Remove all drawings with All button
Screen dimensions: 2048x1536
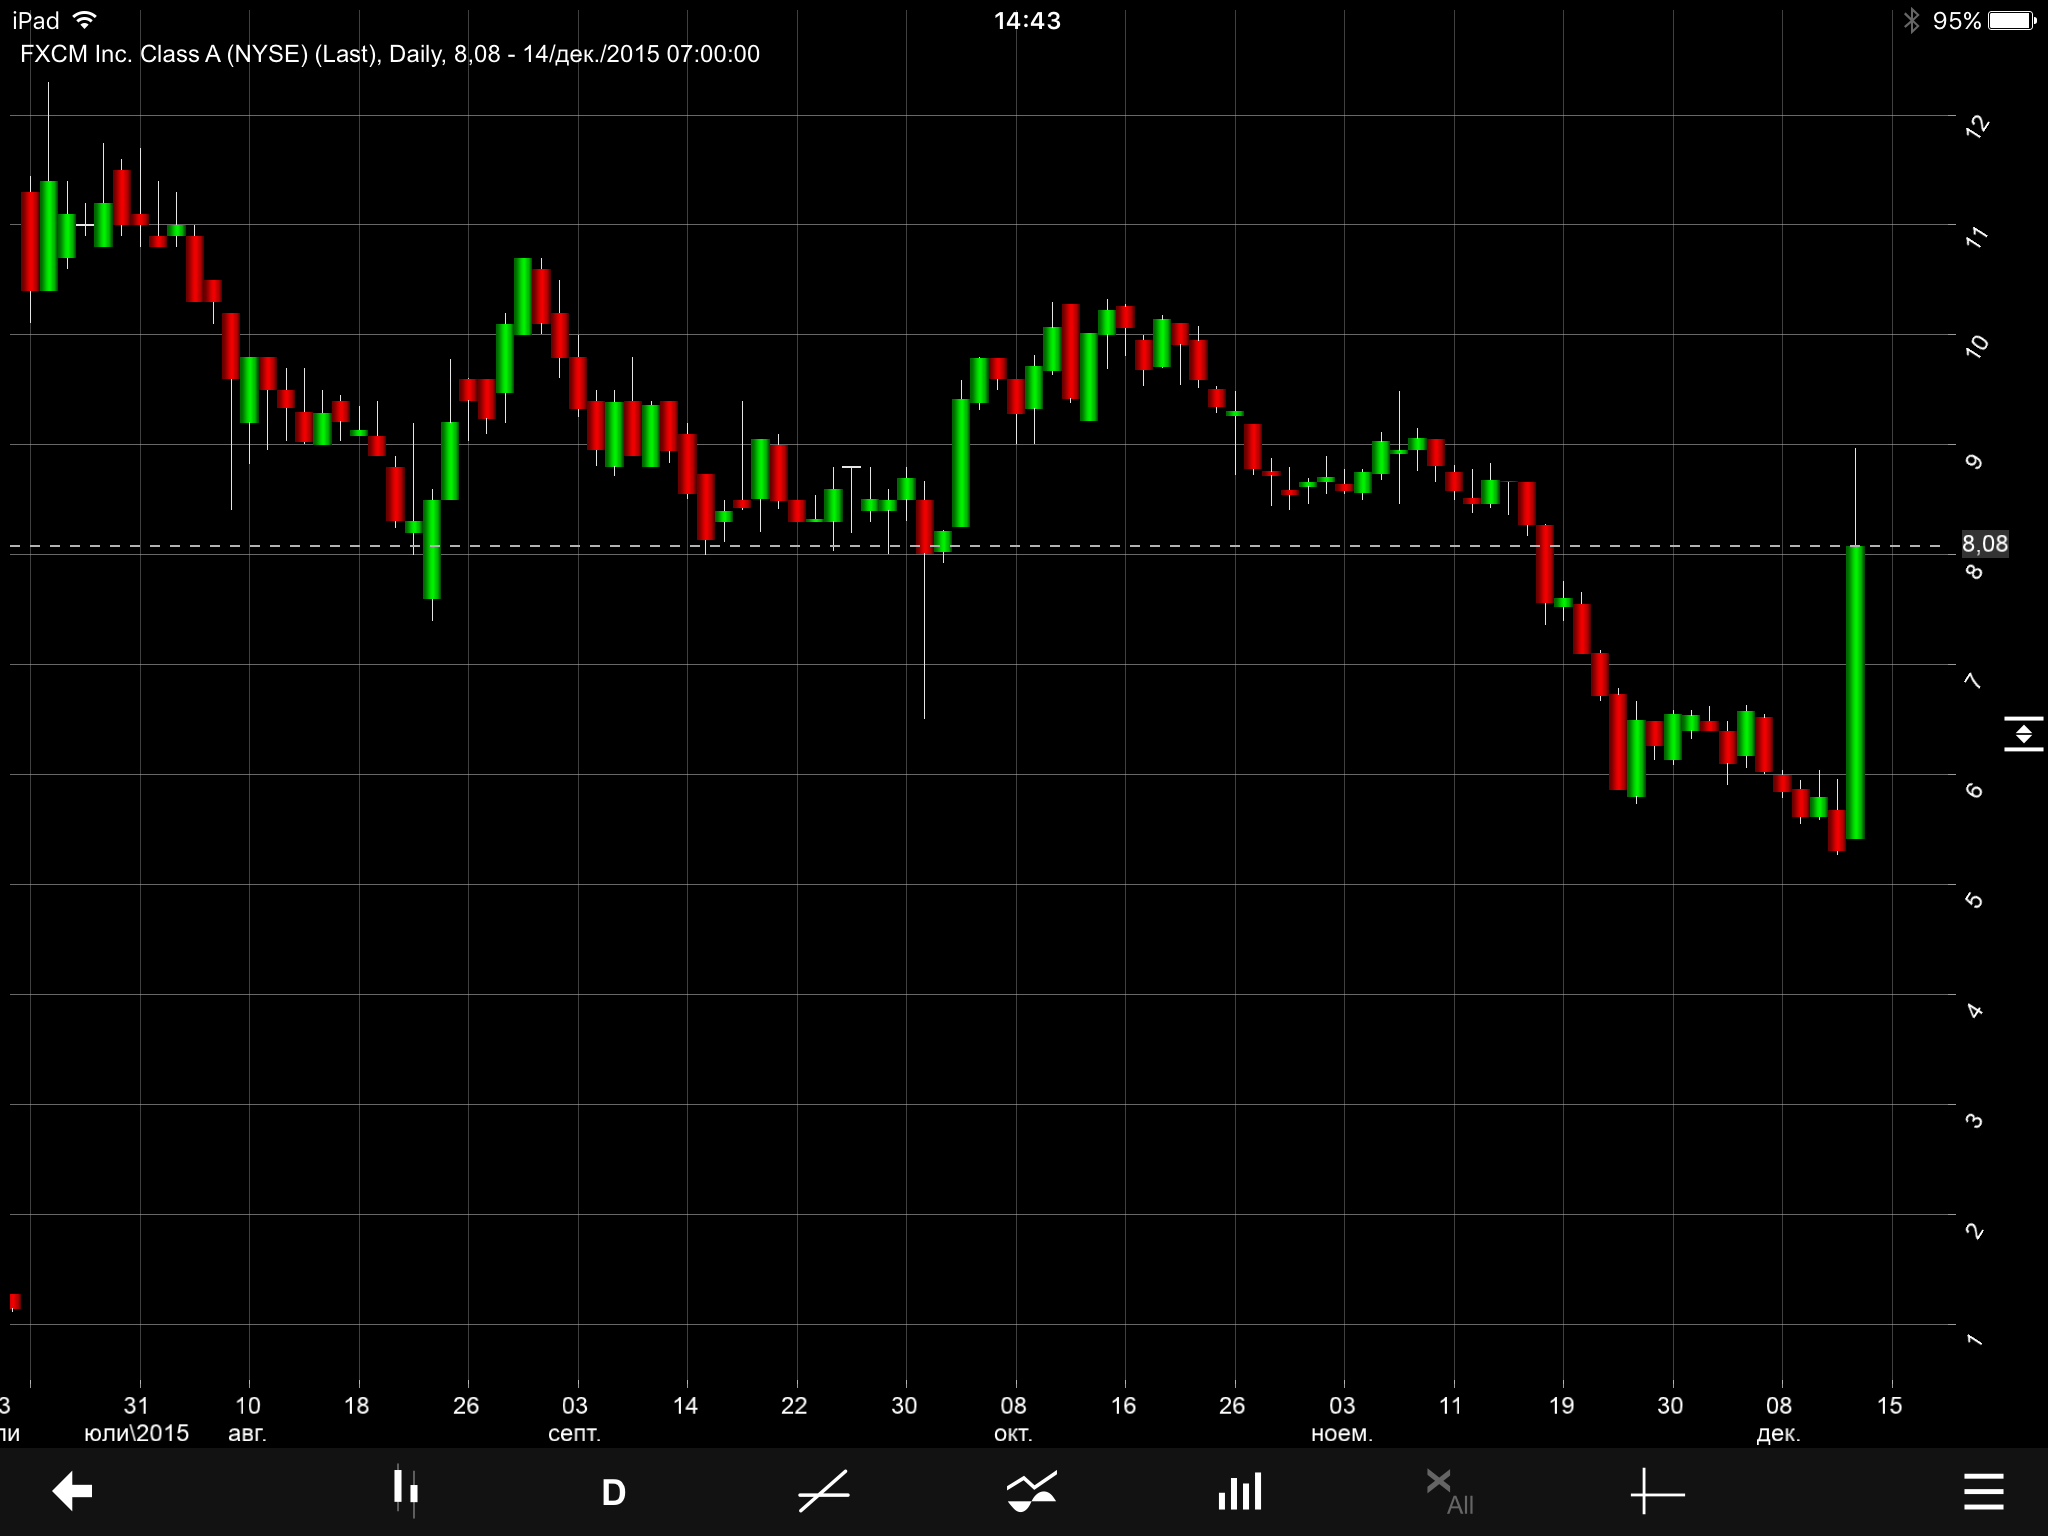click(x=1449, y=1492)
